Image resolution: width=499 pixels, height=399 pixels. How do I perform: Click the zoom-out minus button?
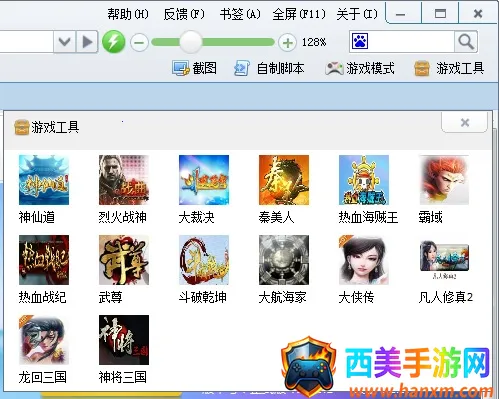[x=139, y=43]
